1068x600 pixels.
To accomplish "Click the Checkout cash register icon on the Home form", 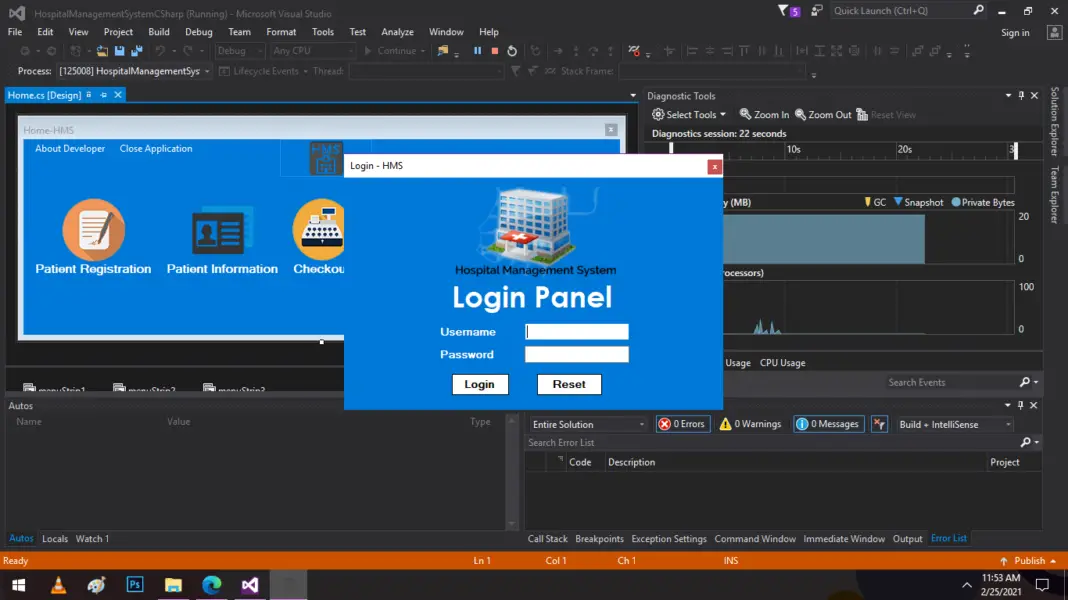I will tap(319, 230).
